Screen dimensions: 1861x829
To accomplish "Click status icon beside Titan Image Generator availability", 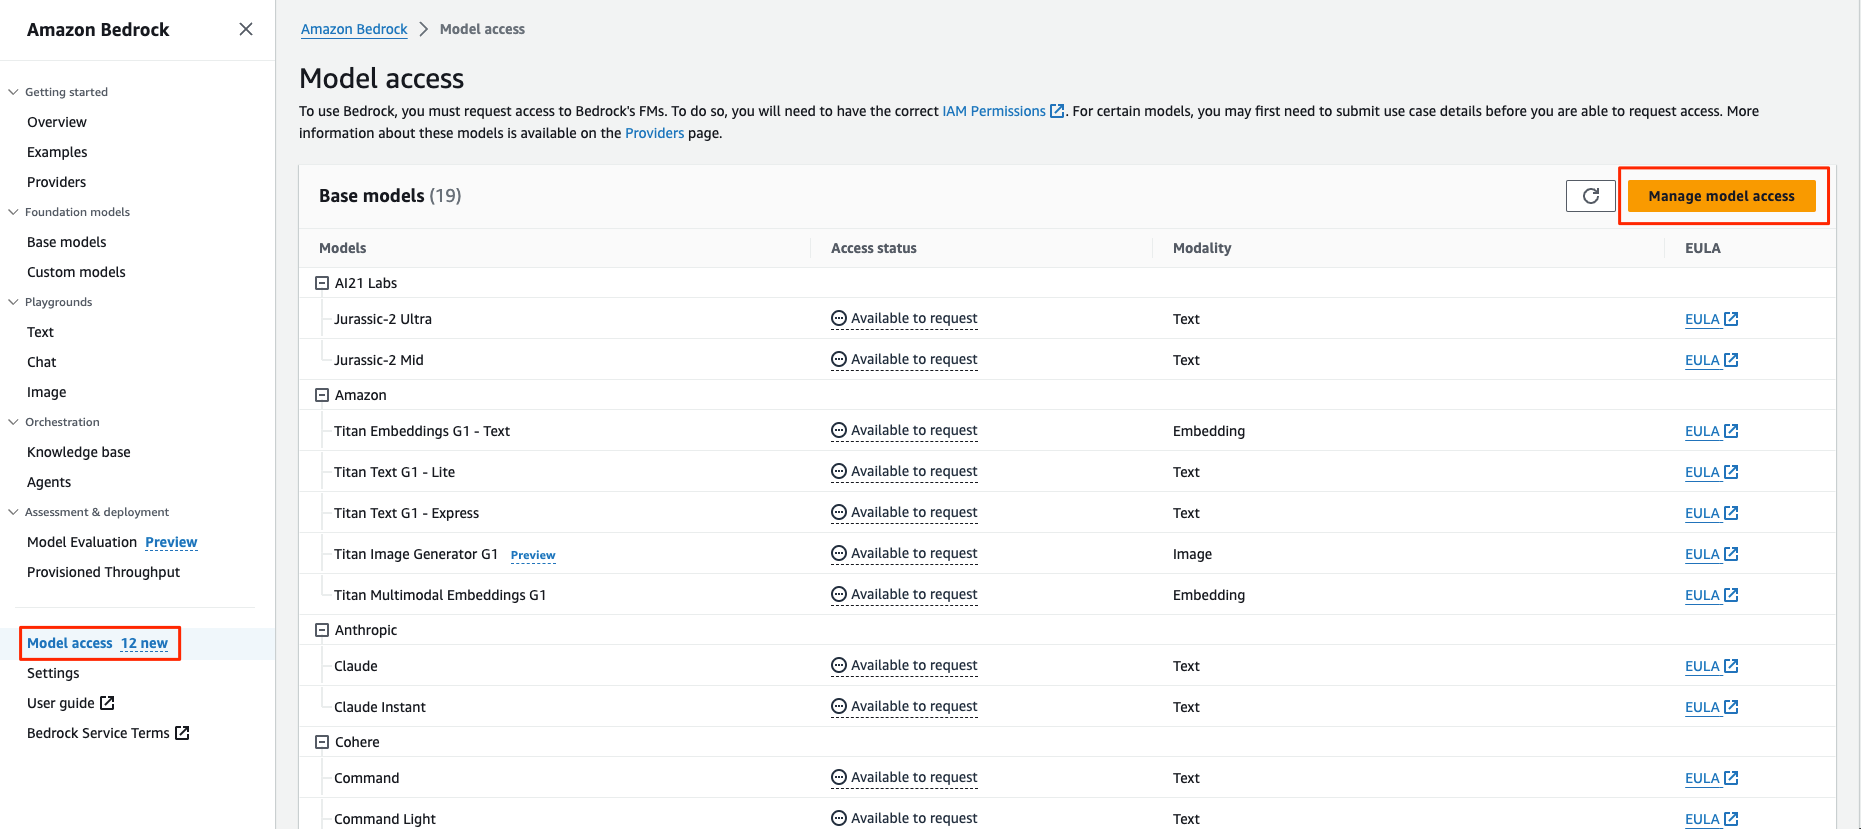I will point(839,554).
